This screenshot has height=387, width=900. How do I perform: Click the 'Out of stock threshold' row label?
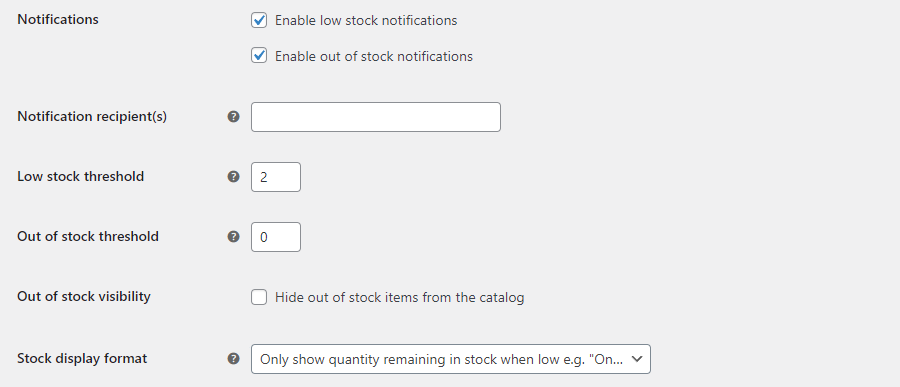click(88, 236)
